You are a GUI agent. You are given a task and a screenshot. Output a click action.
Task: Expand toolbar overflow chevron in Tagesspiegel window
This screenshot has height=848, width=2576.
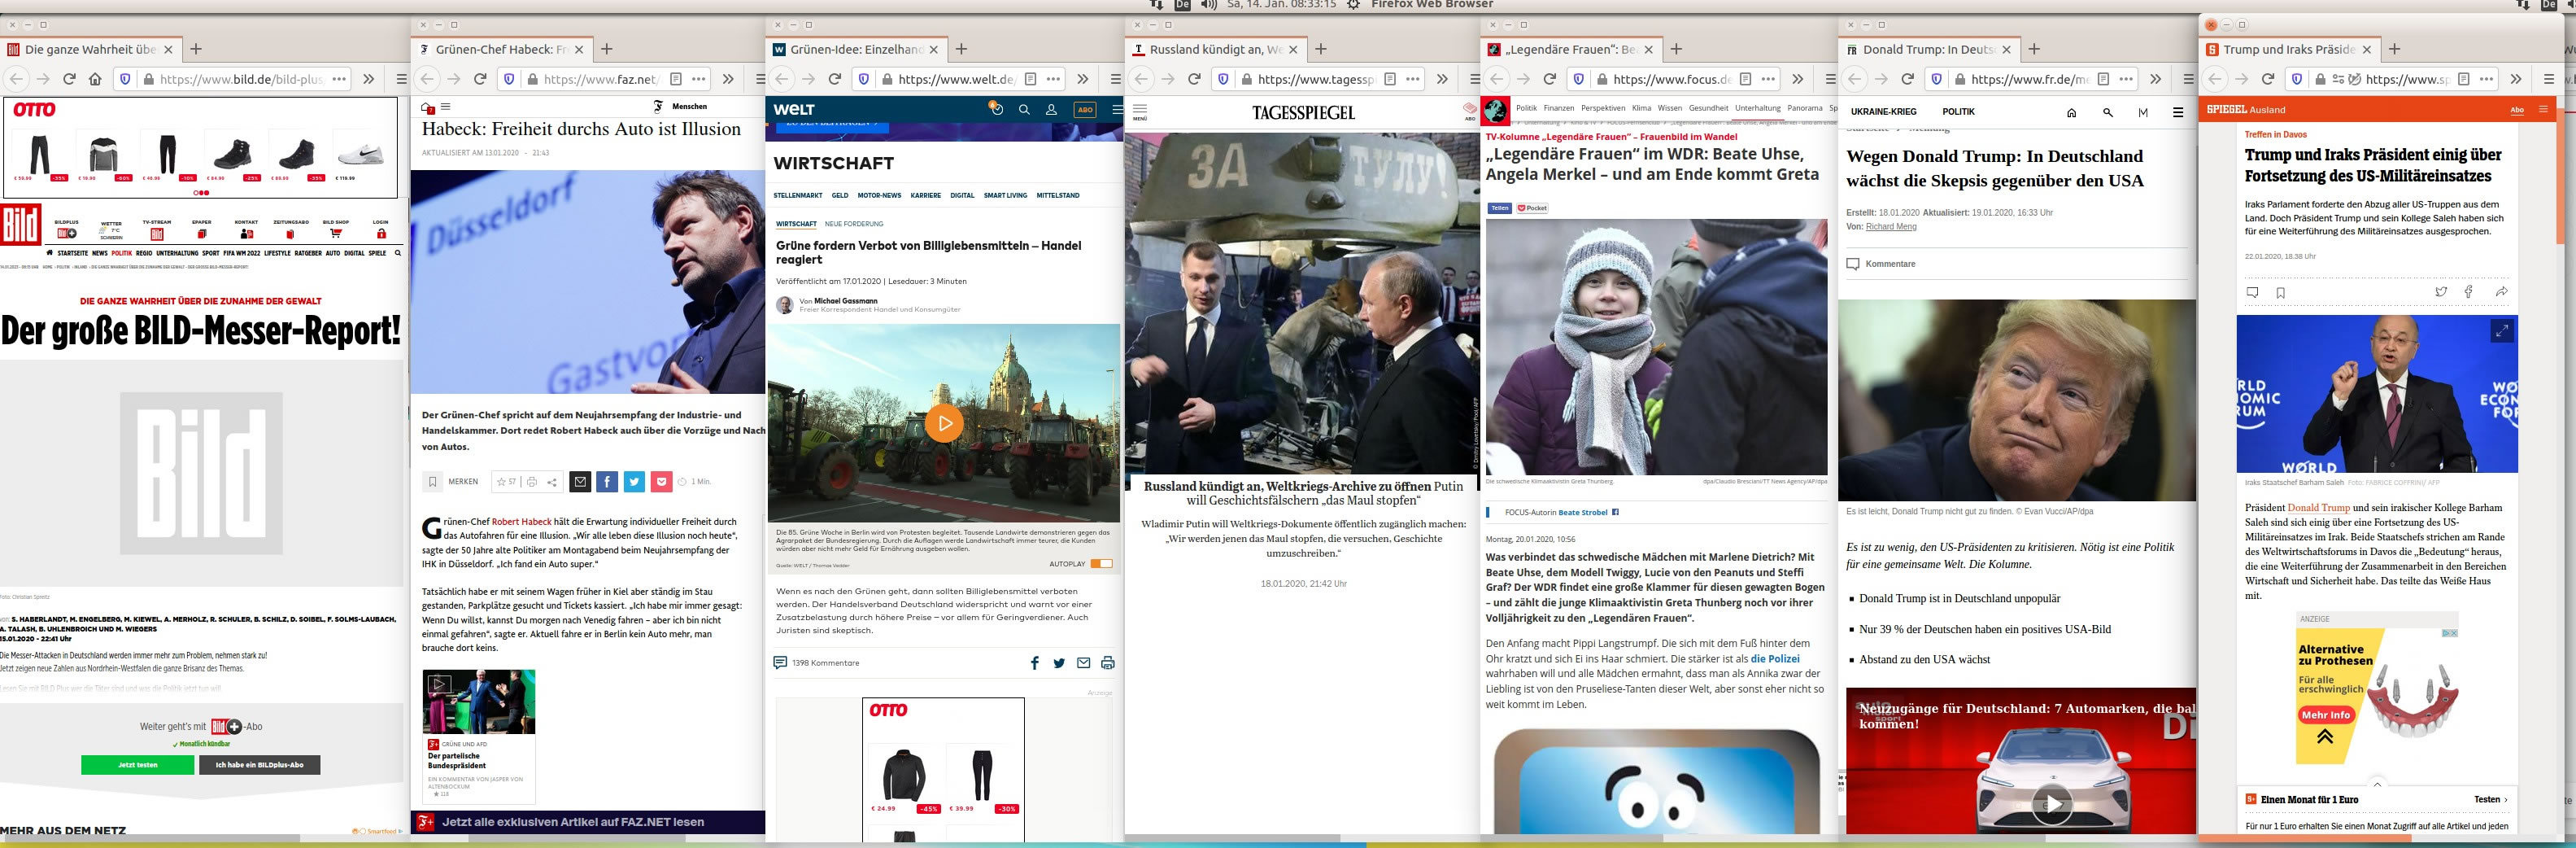coord(1442,79)
